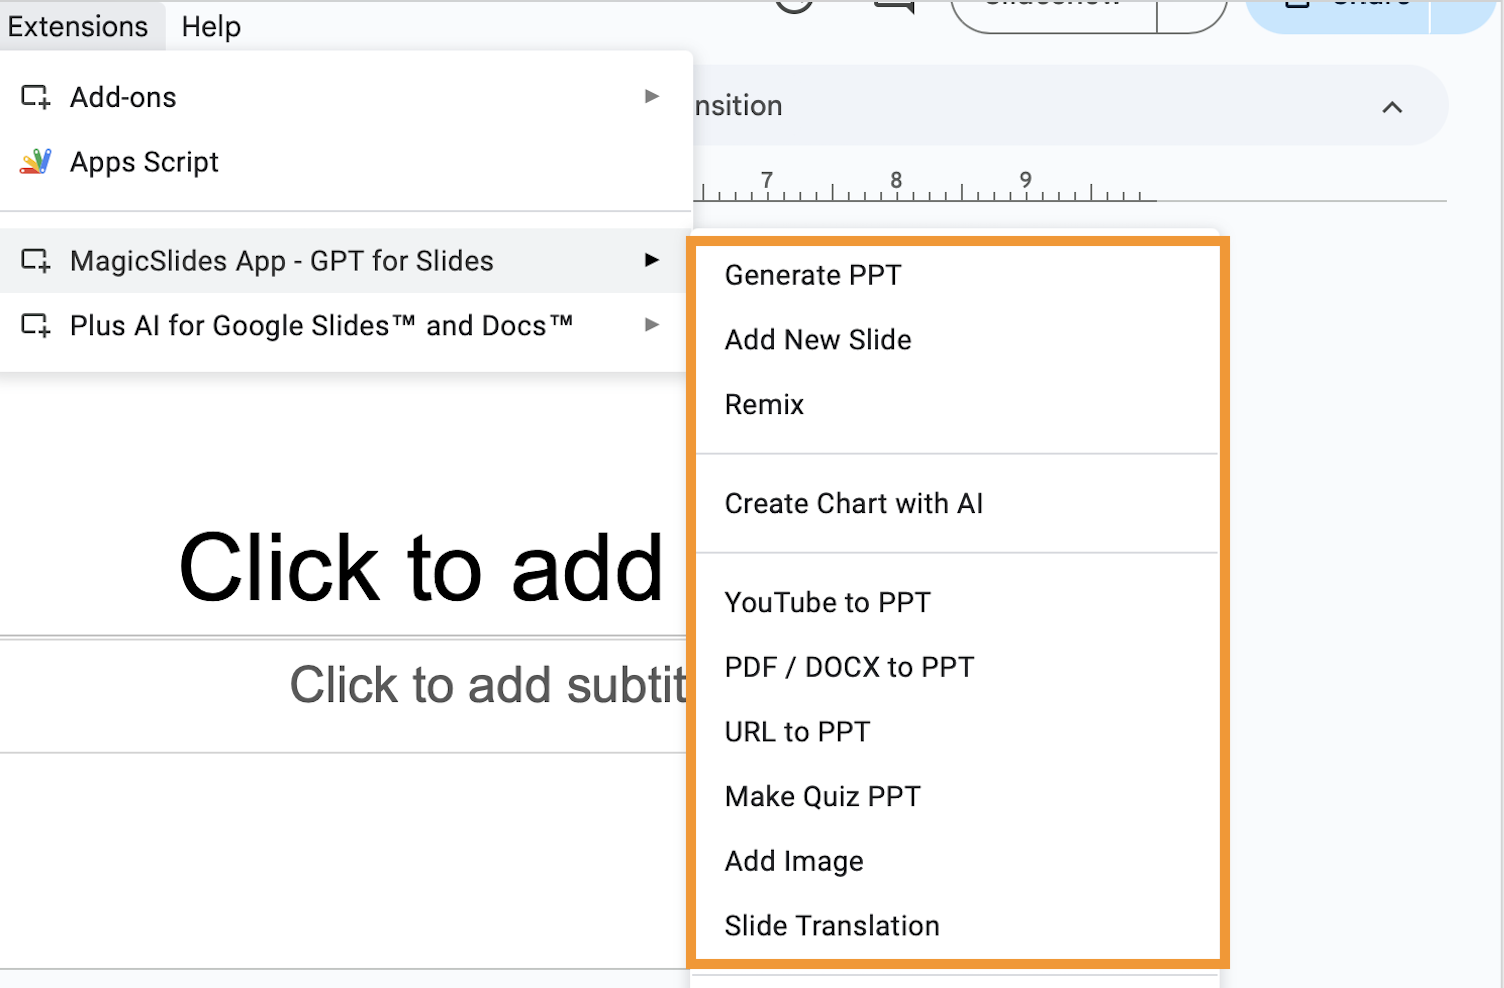
Task: Click the Plus AI add-on icon
Action: (35, 326)
